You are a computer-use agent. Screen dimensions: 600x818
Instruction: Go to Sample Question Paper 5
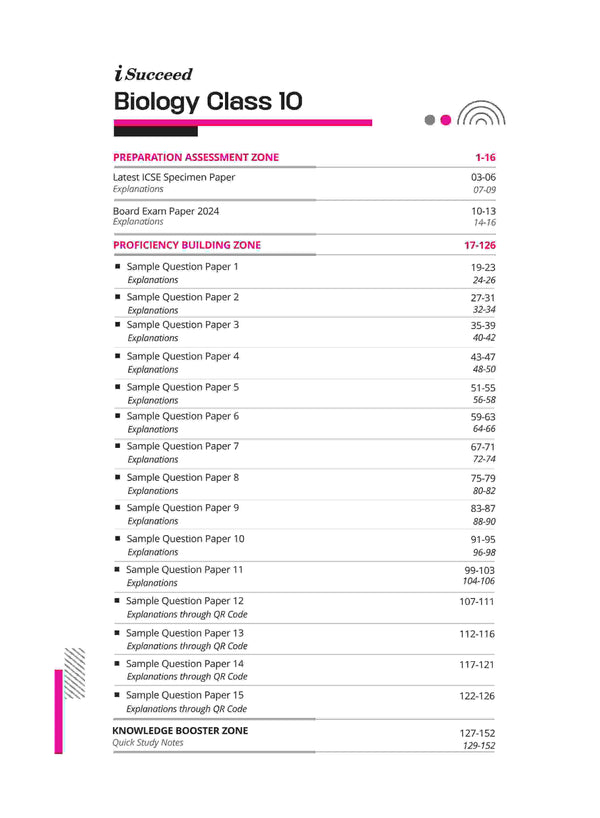(x=183, y=387)
